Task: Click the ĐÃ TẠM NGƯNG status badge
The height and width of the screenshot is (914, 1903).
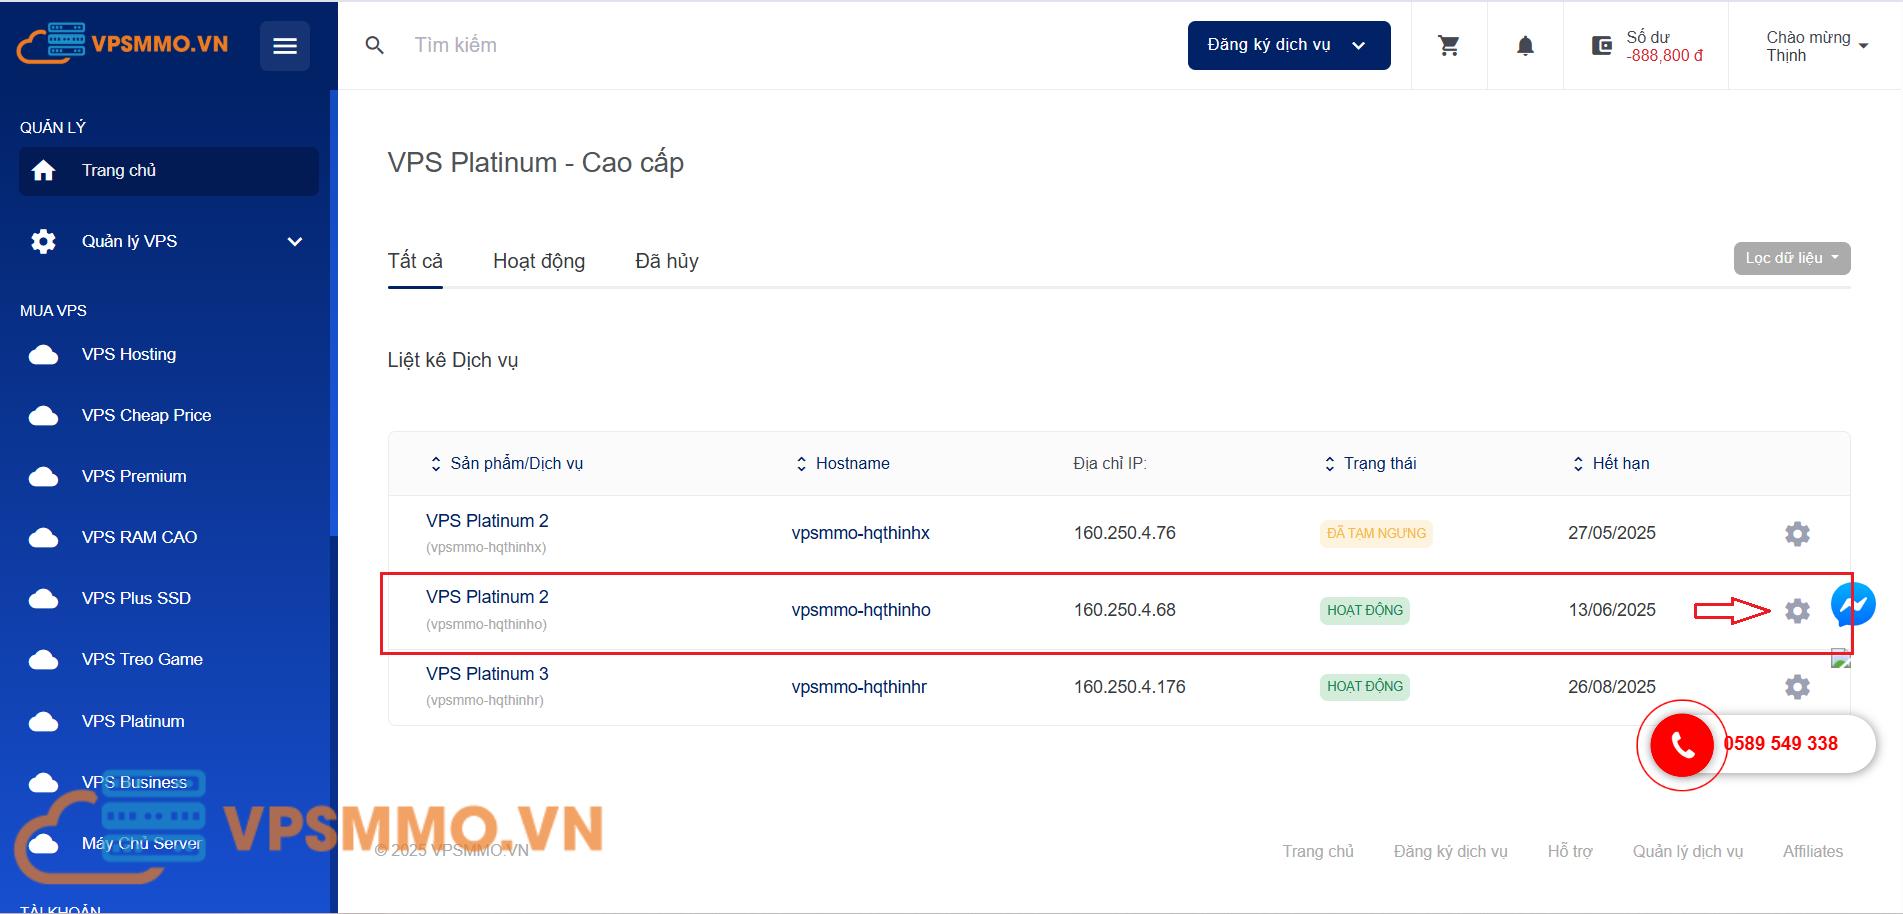Action: (x=1376, y=534)
